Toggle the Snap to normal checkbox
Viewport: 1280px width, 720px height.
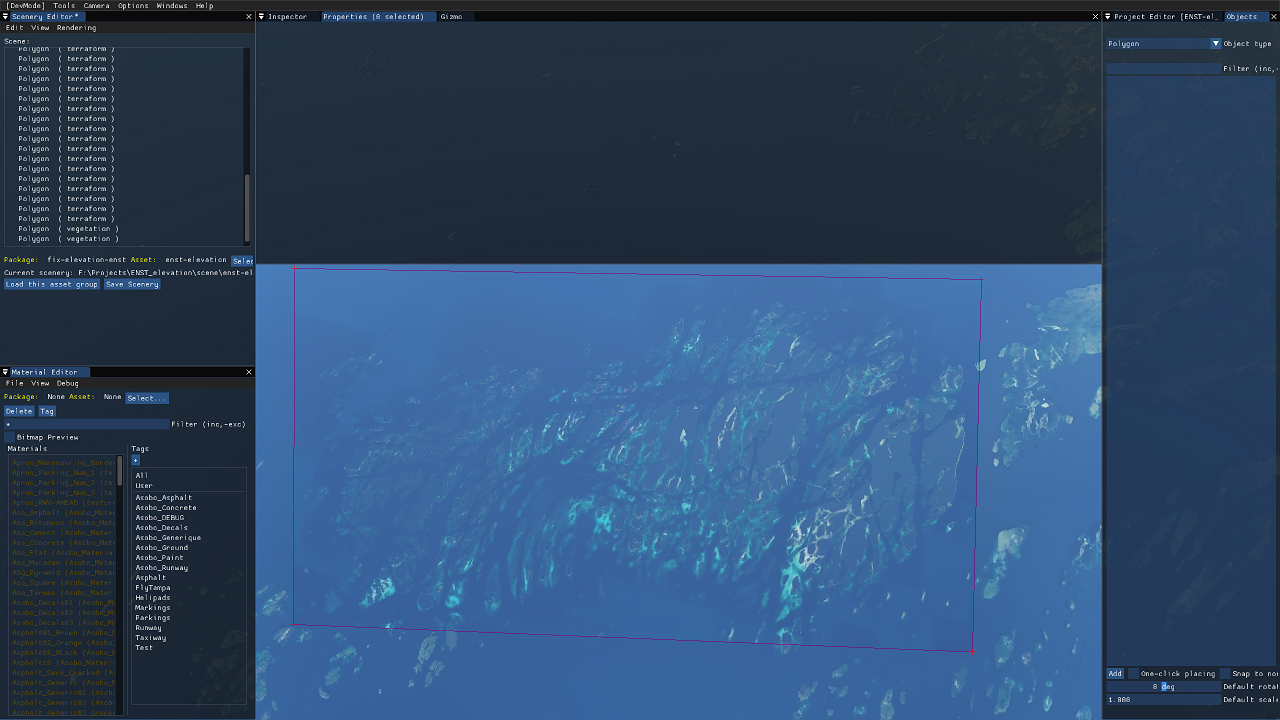(x=1224, y=673)
